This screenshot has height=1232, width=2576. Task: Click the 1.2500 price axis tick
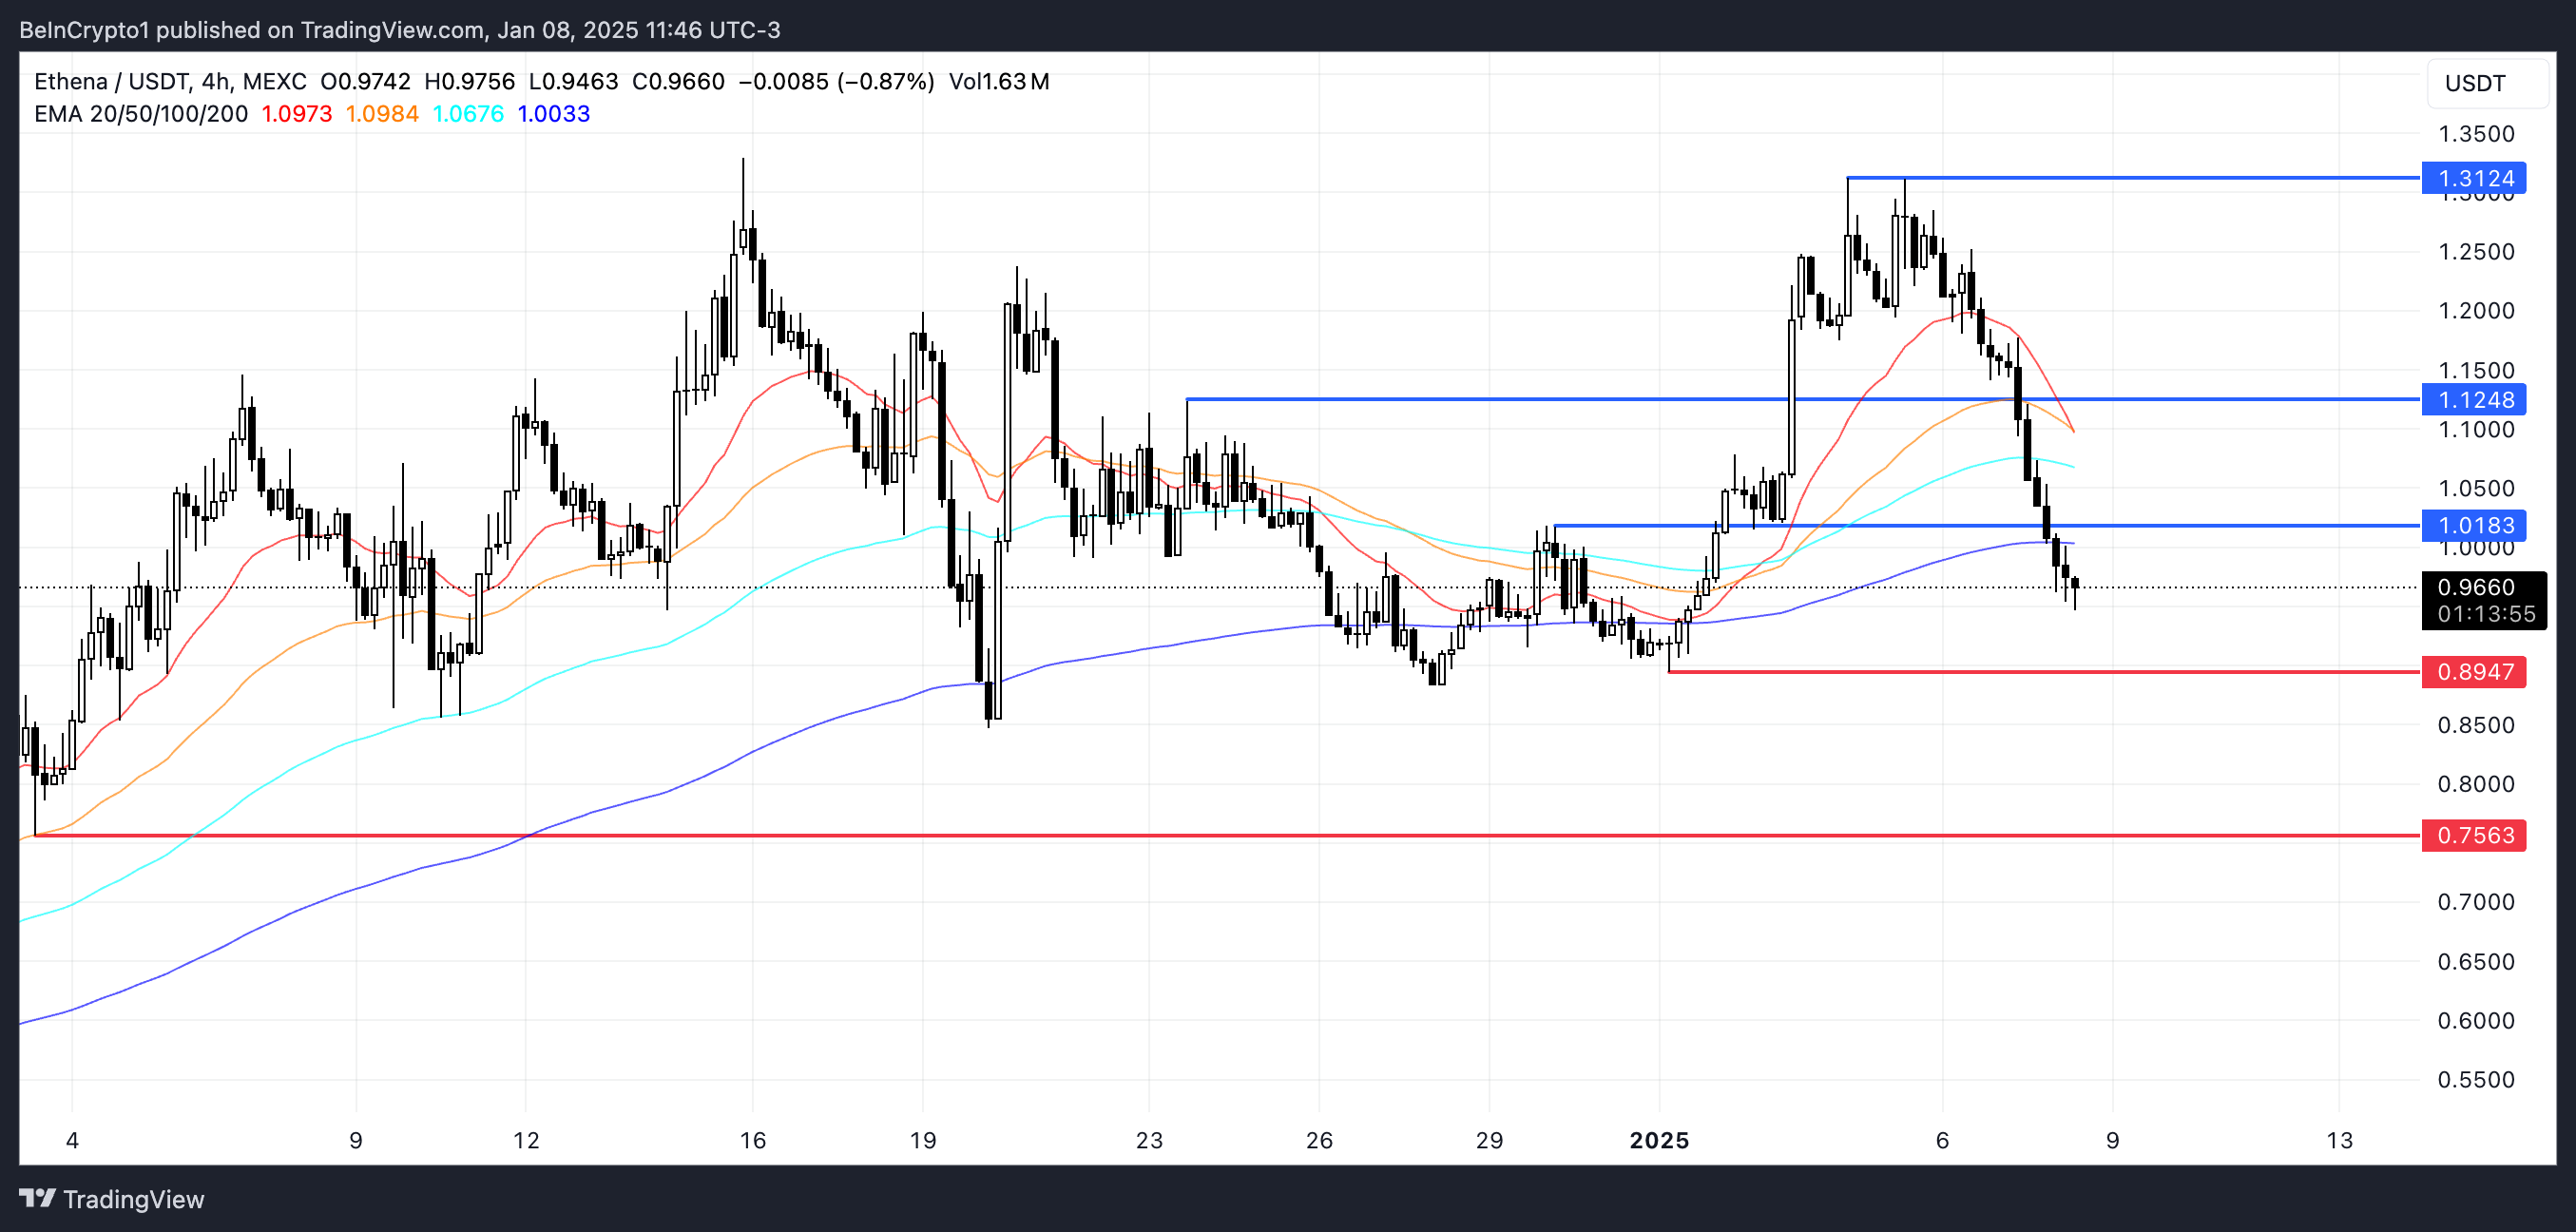(2475, 252)
